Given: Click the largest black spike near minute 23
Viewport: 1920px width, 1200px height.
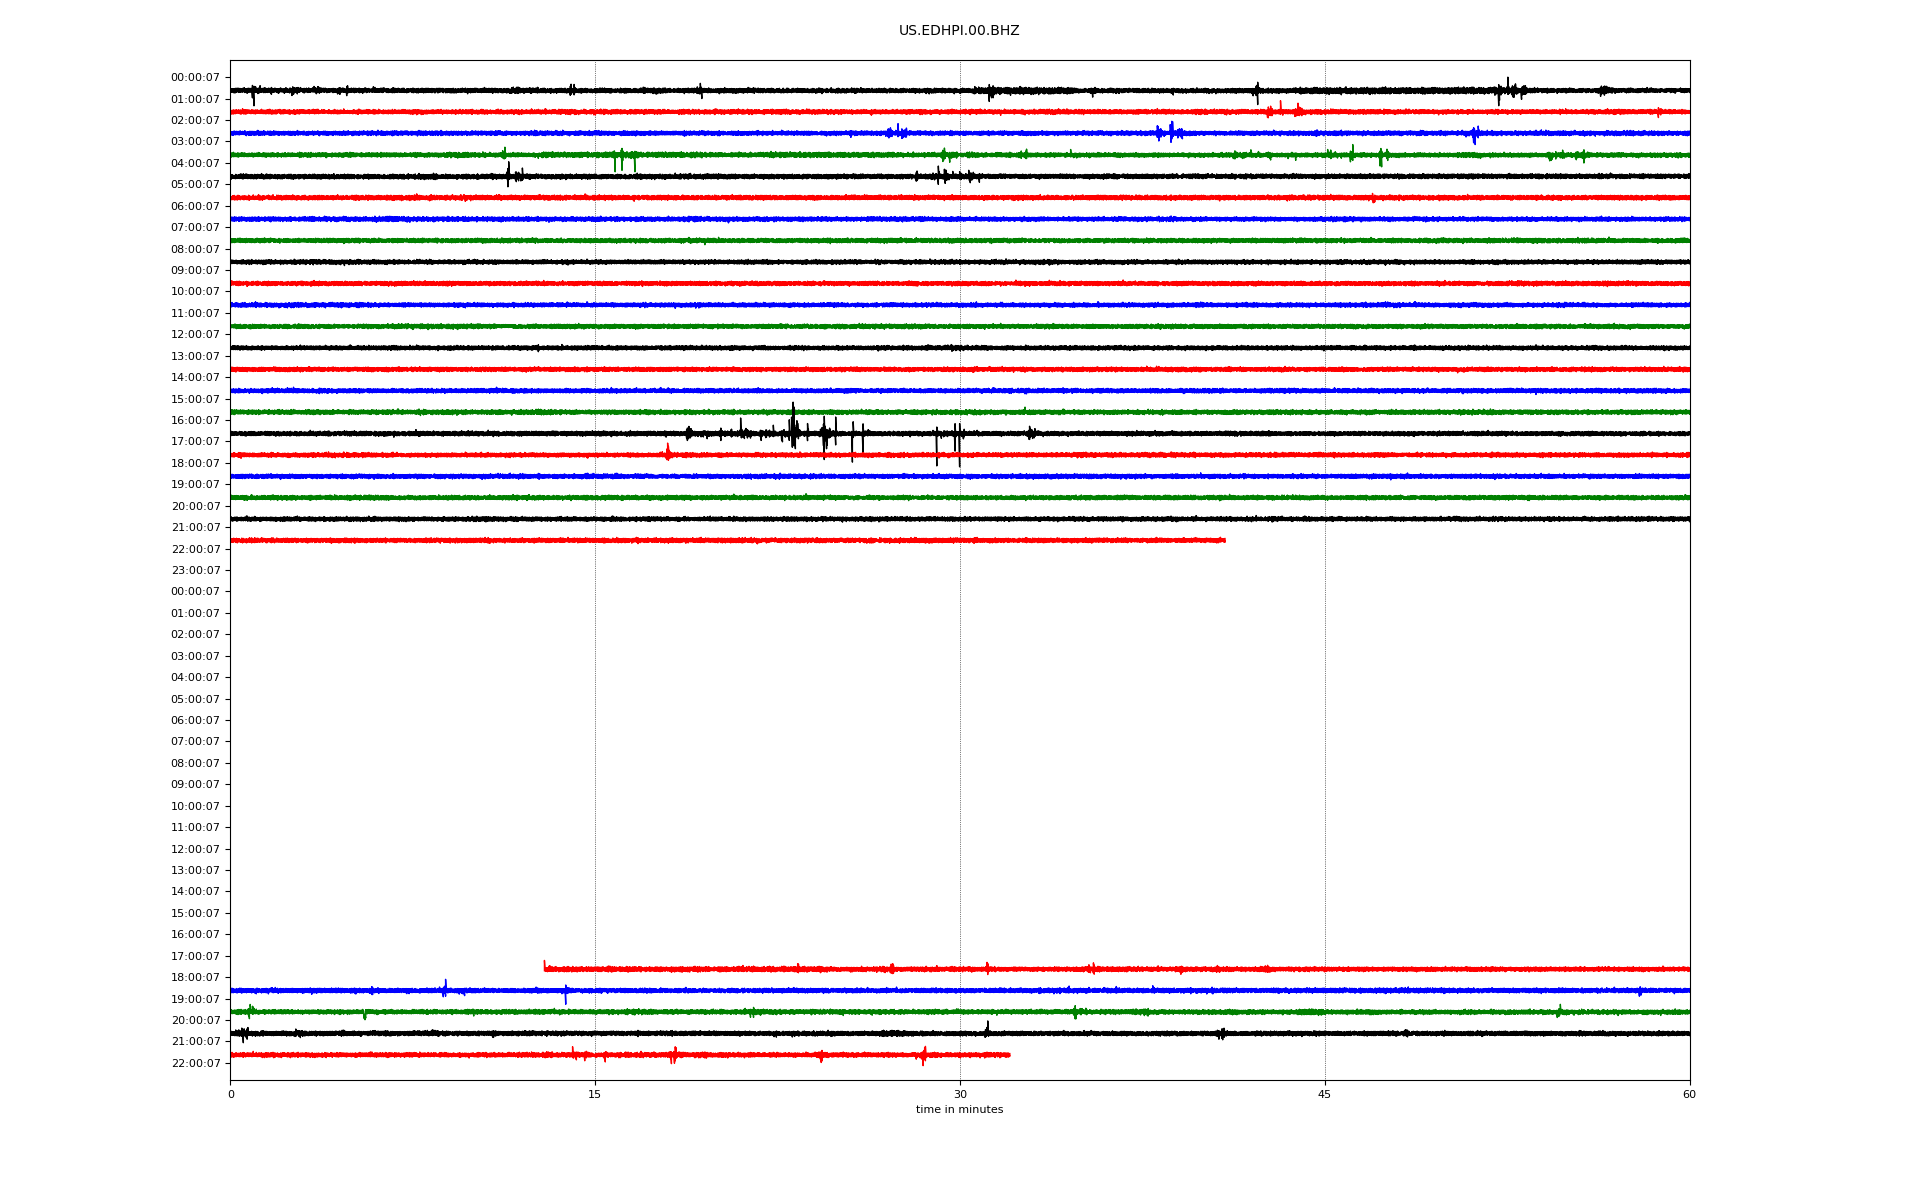Looking at the screenshot, I should [793, 425].
